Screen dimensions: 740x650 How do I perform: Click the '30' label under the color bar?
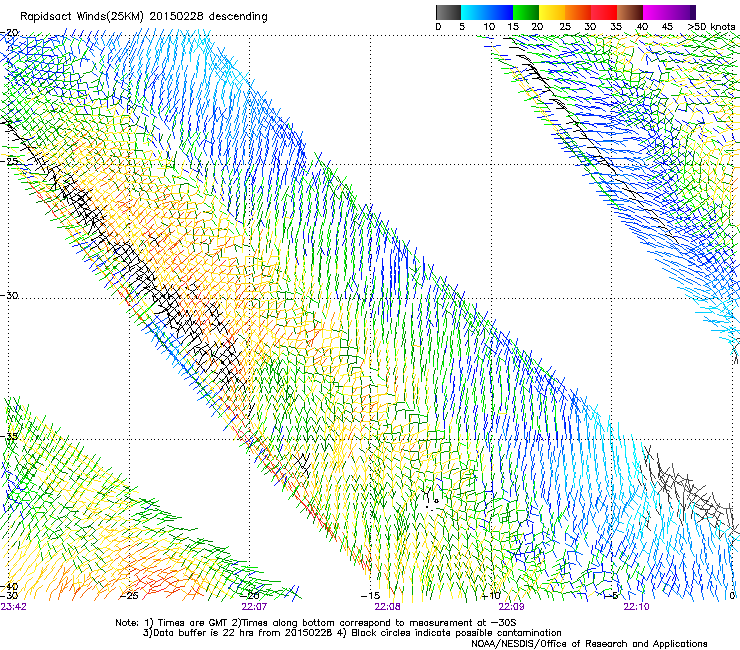pos(590,27)
